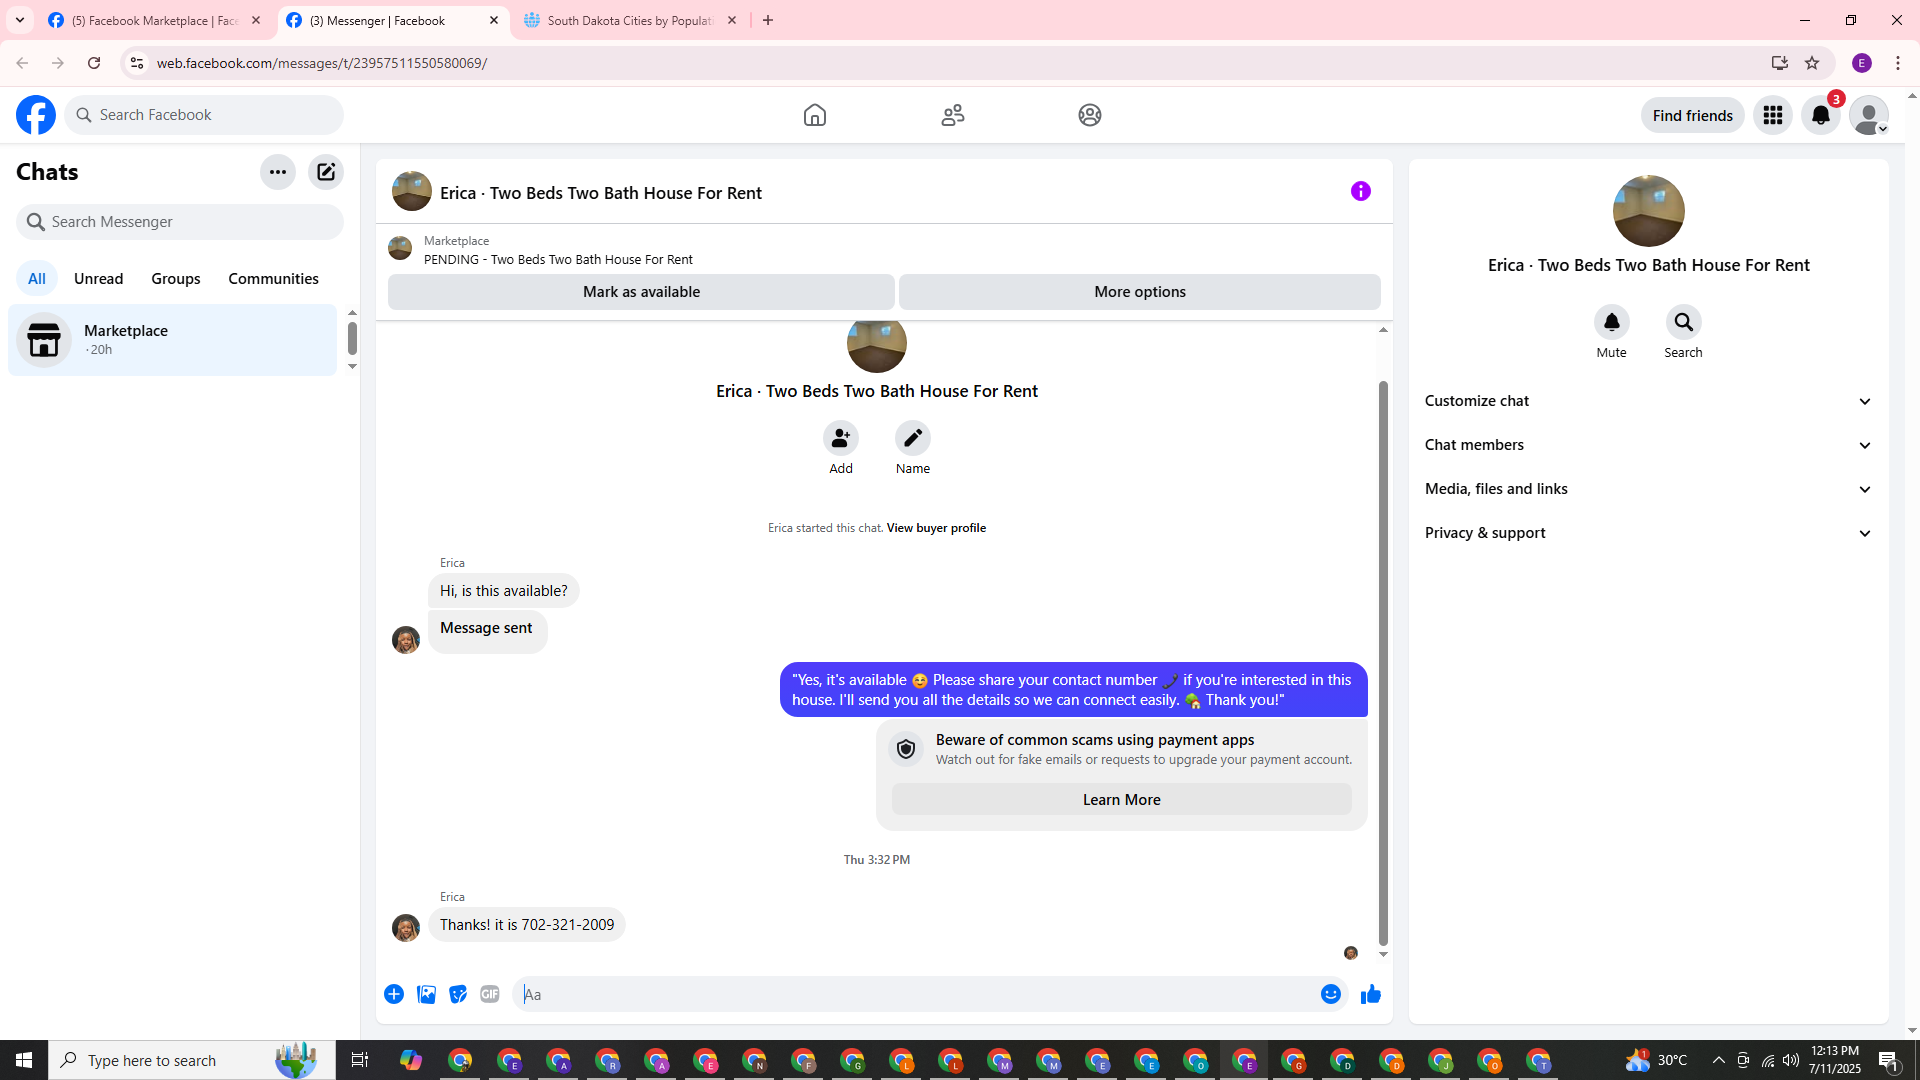This screenshot has width=1920, height=1080.
Task: Open the emoji picker
Action: (x=1331, y=994)
